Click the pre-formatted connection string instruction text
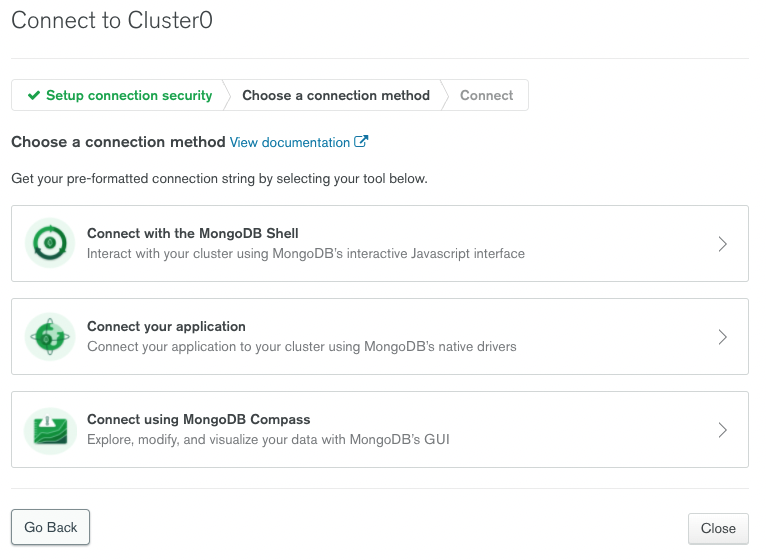766x560 pixels. (219, 179)
